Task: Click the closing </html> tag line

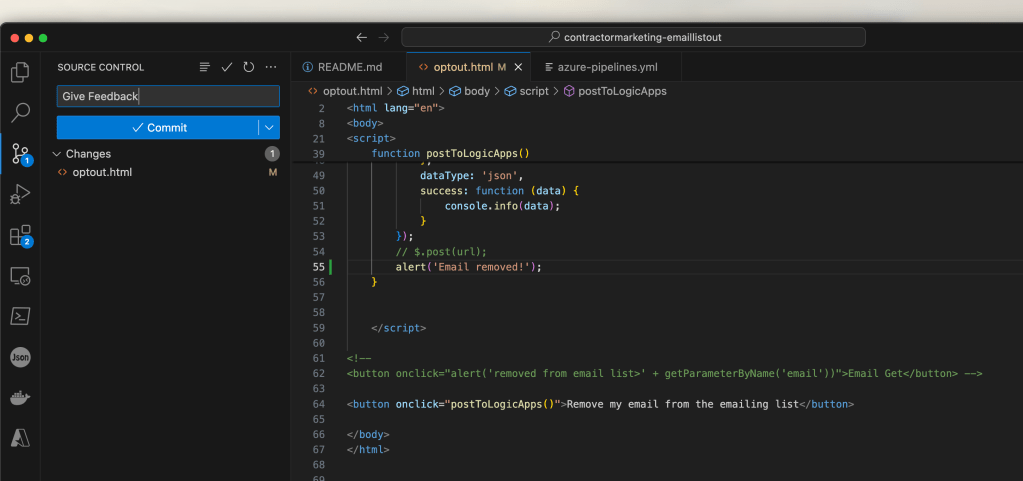Action: pos(368,450)
